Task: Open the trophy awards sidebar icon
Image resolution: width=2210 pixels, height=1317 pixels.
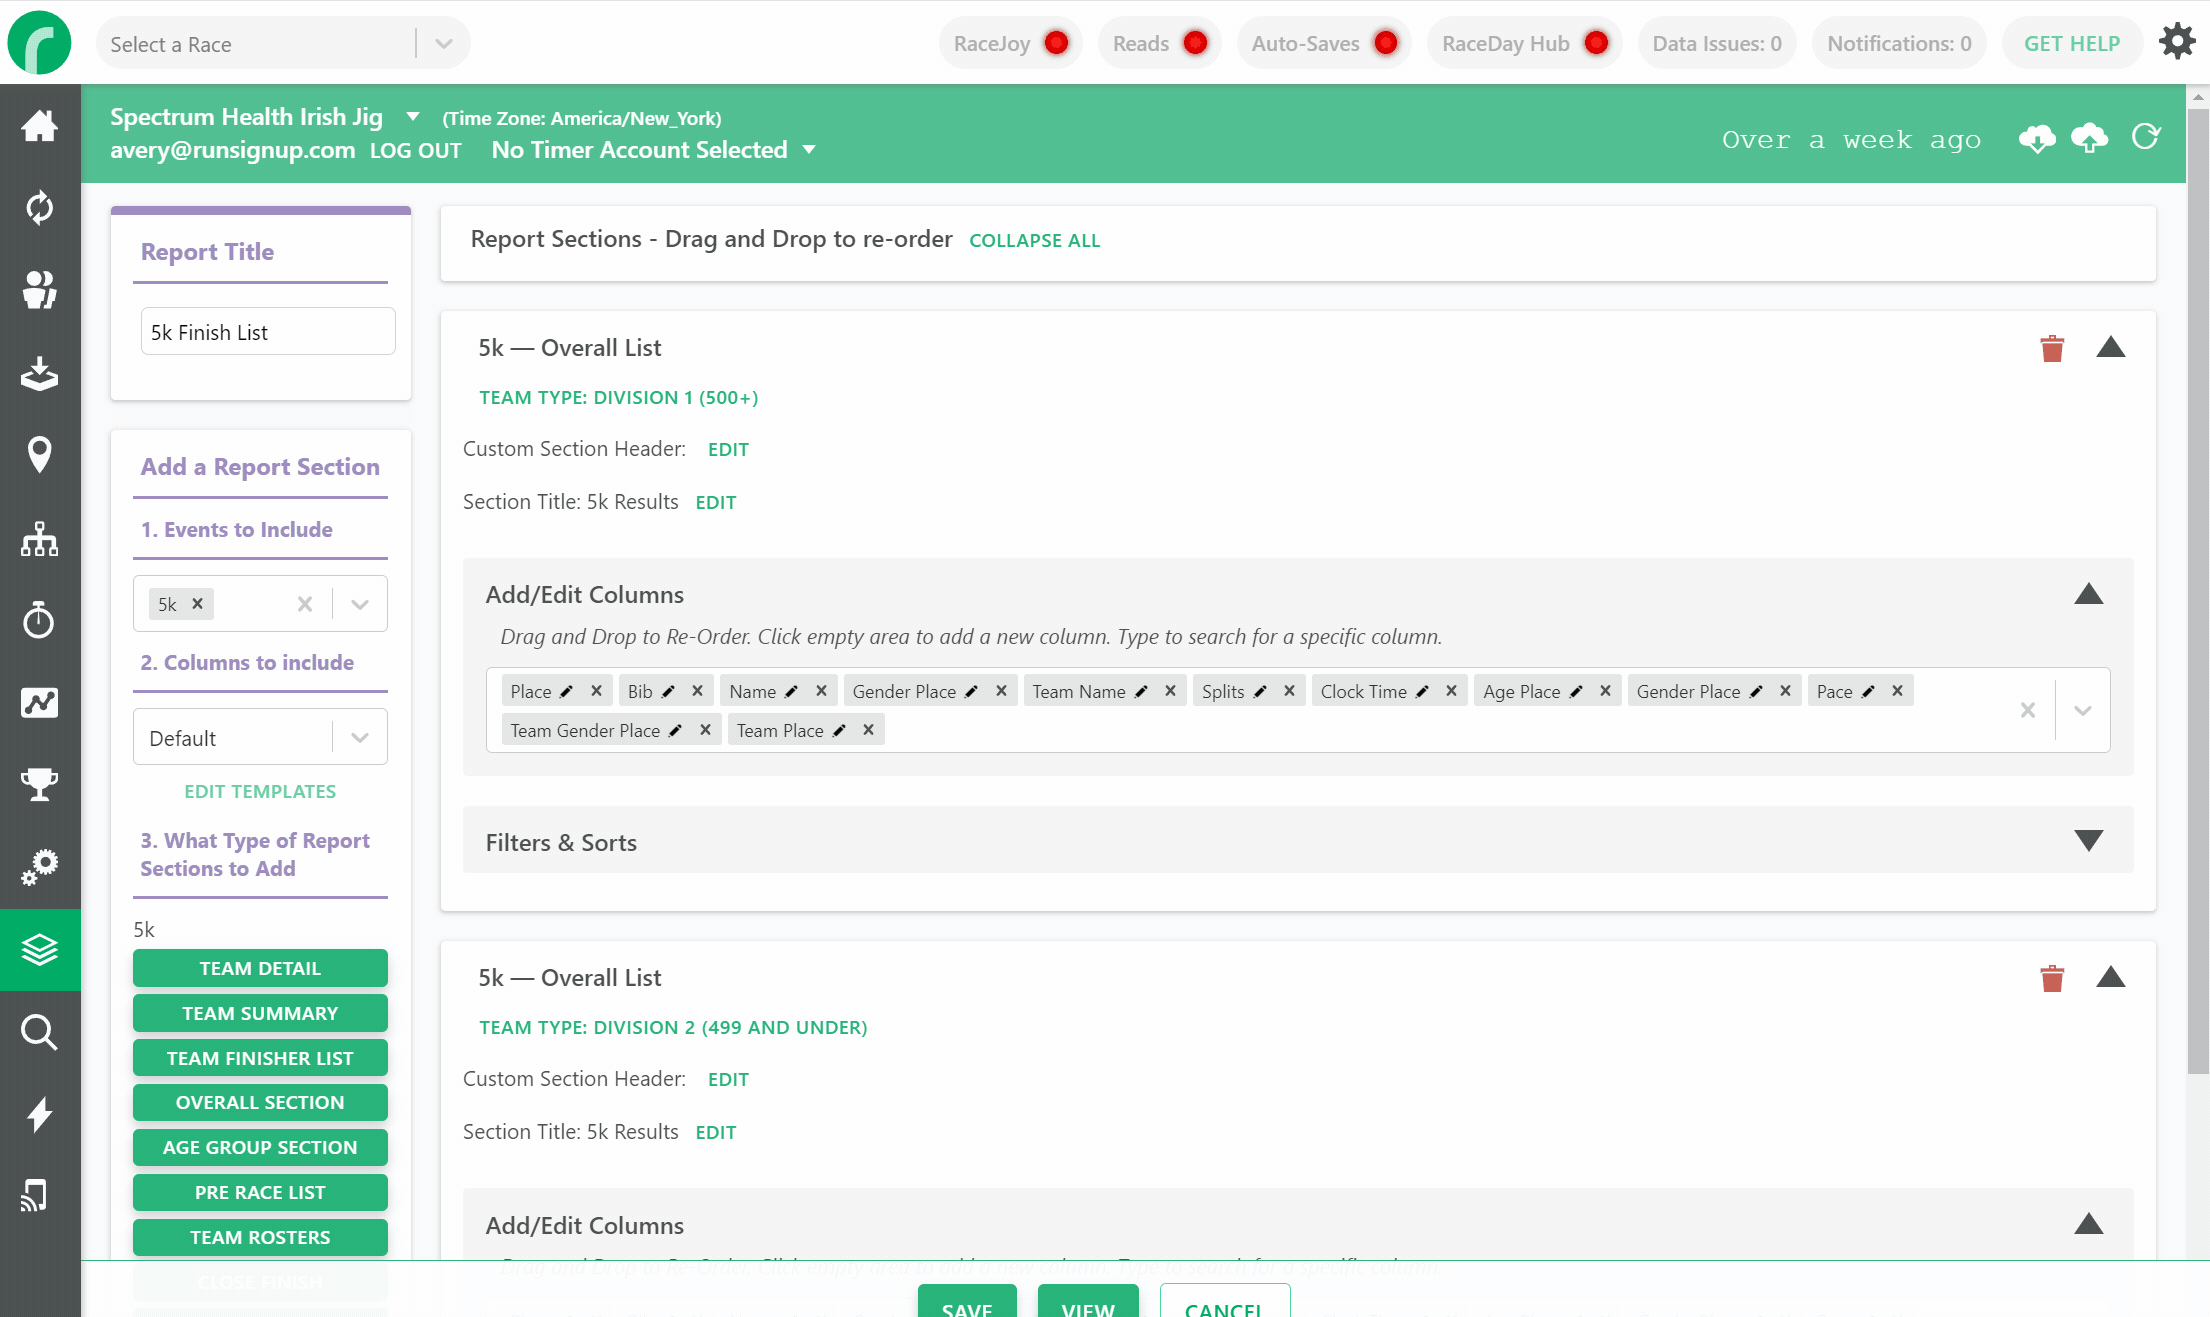Action: click(x=39, y=784)
